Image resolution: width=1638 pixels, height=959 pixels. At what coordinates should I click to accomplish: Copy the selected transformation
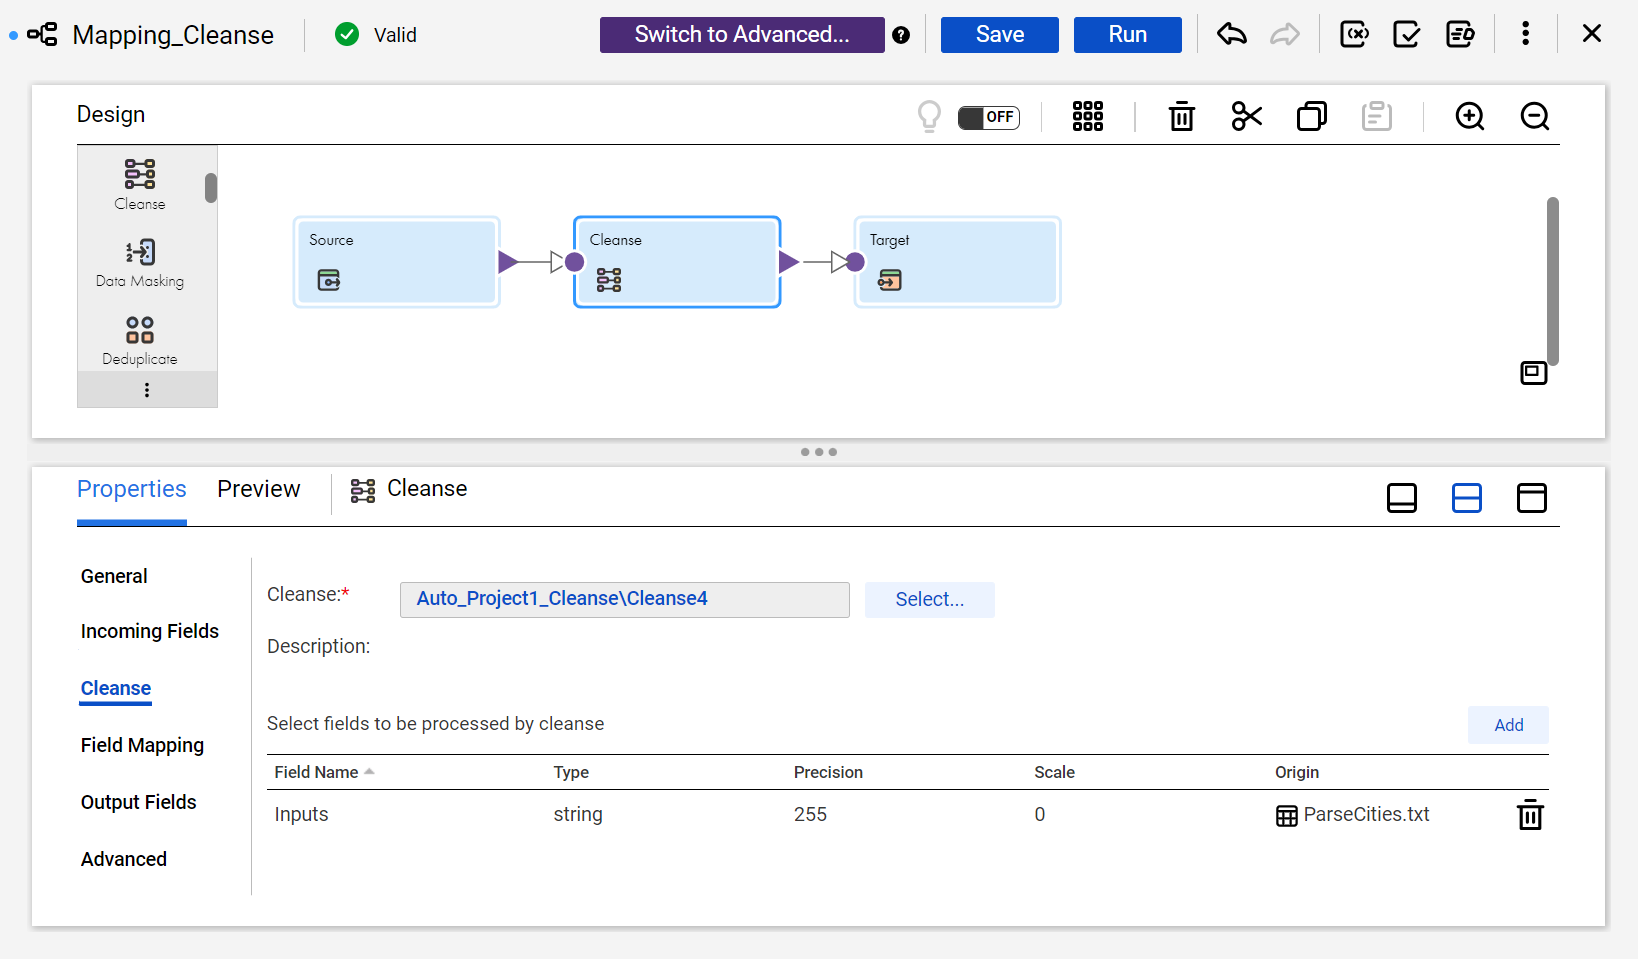click(1312, 117)
